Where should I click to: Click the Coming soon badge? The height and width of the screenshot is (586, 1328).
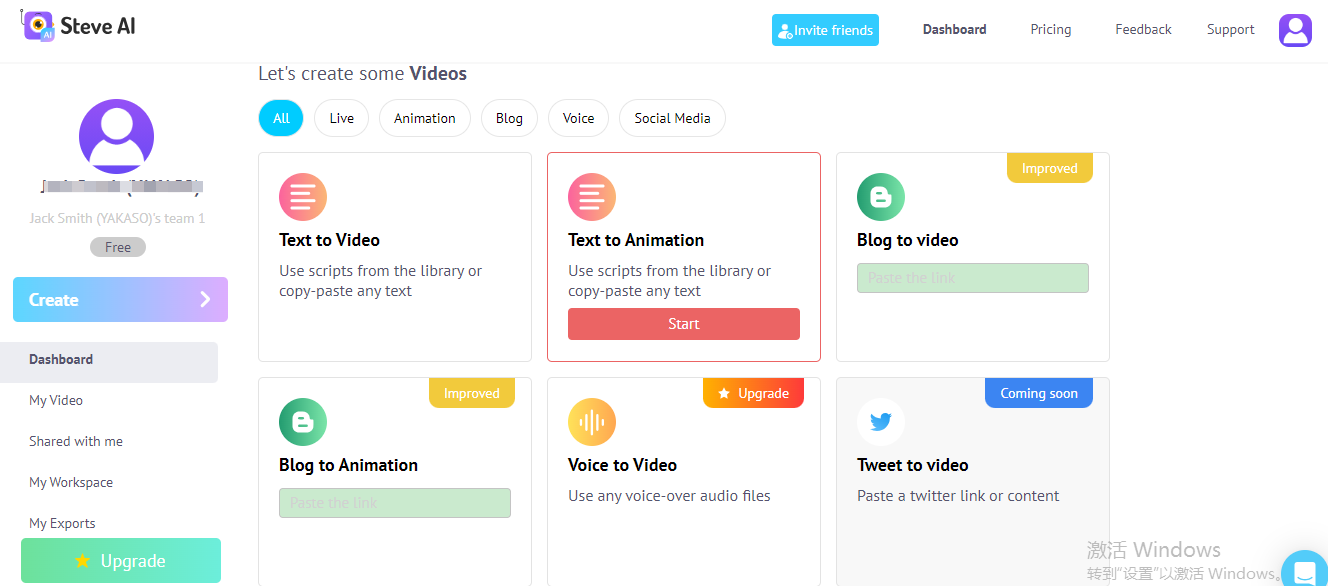click(1039, 393)
